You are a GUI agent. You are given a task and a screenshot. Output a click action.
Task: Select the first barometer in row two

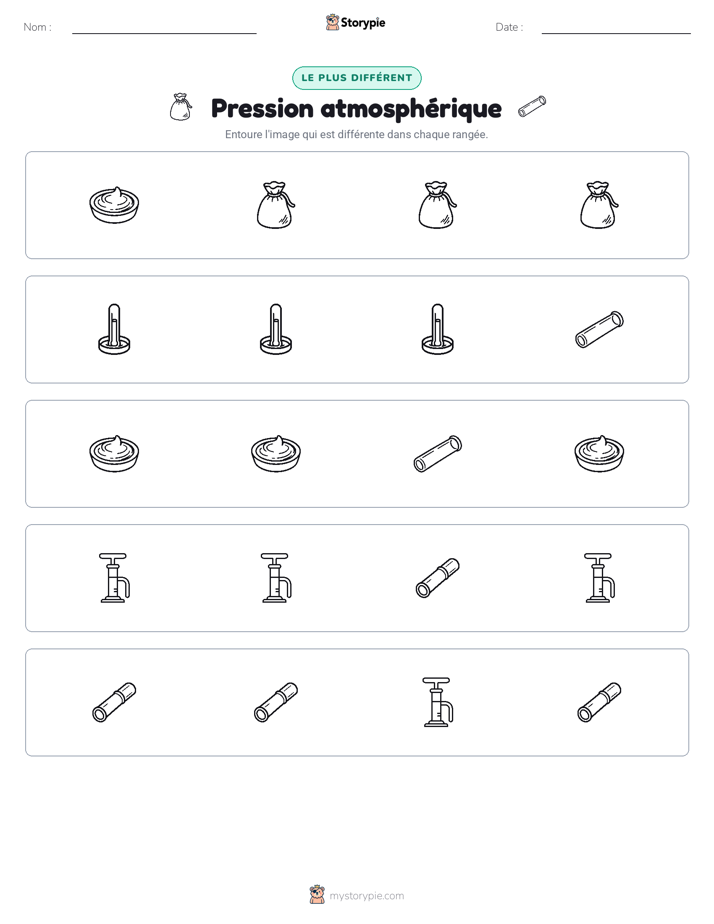[x=114, y=329]
